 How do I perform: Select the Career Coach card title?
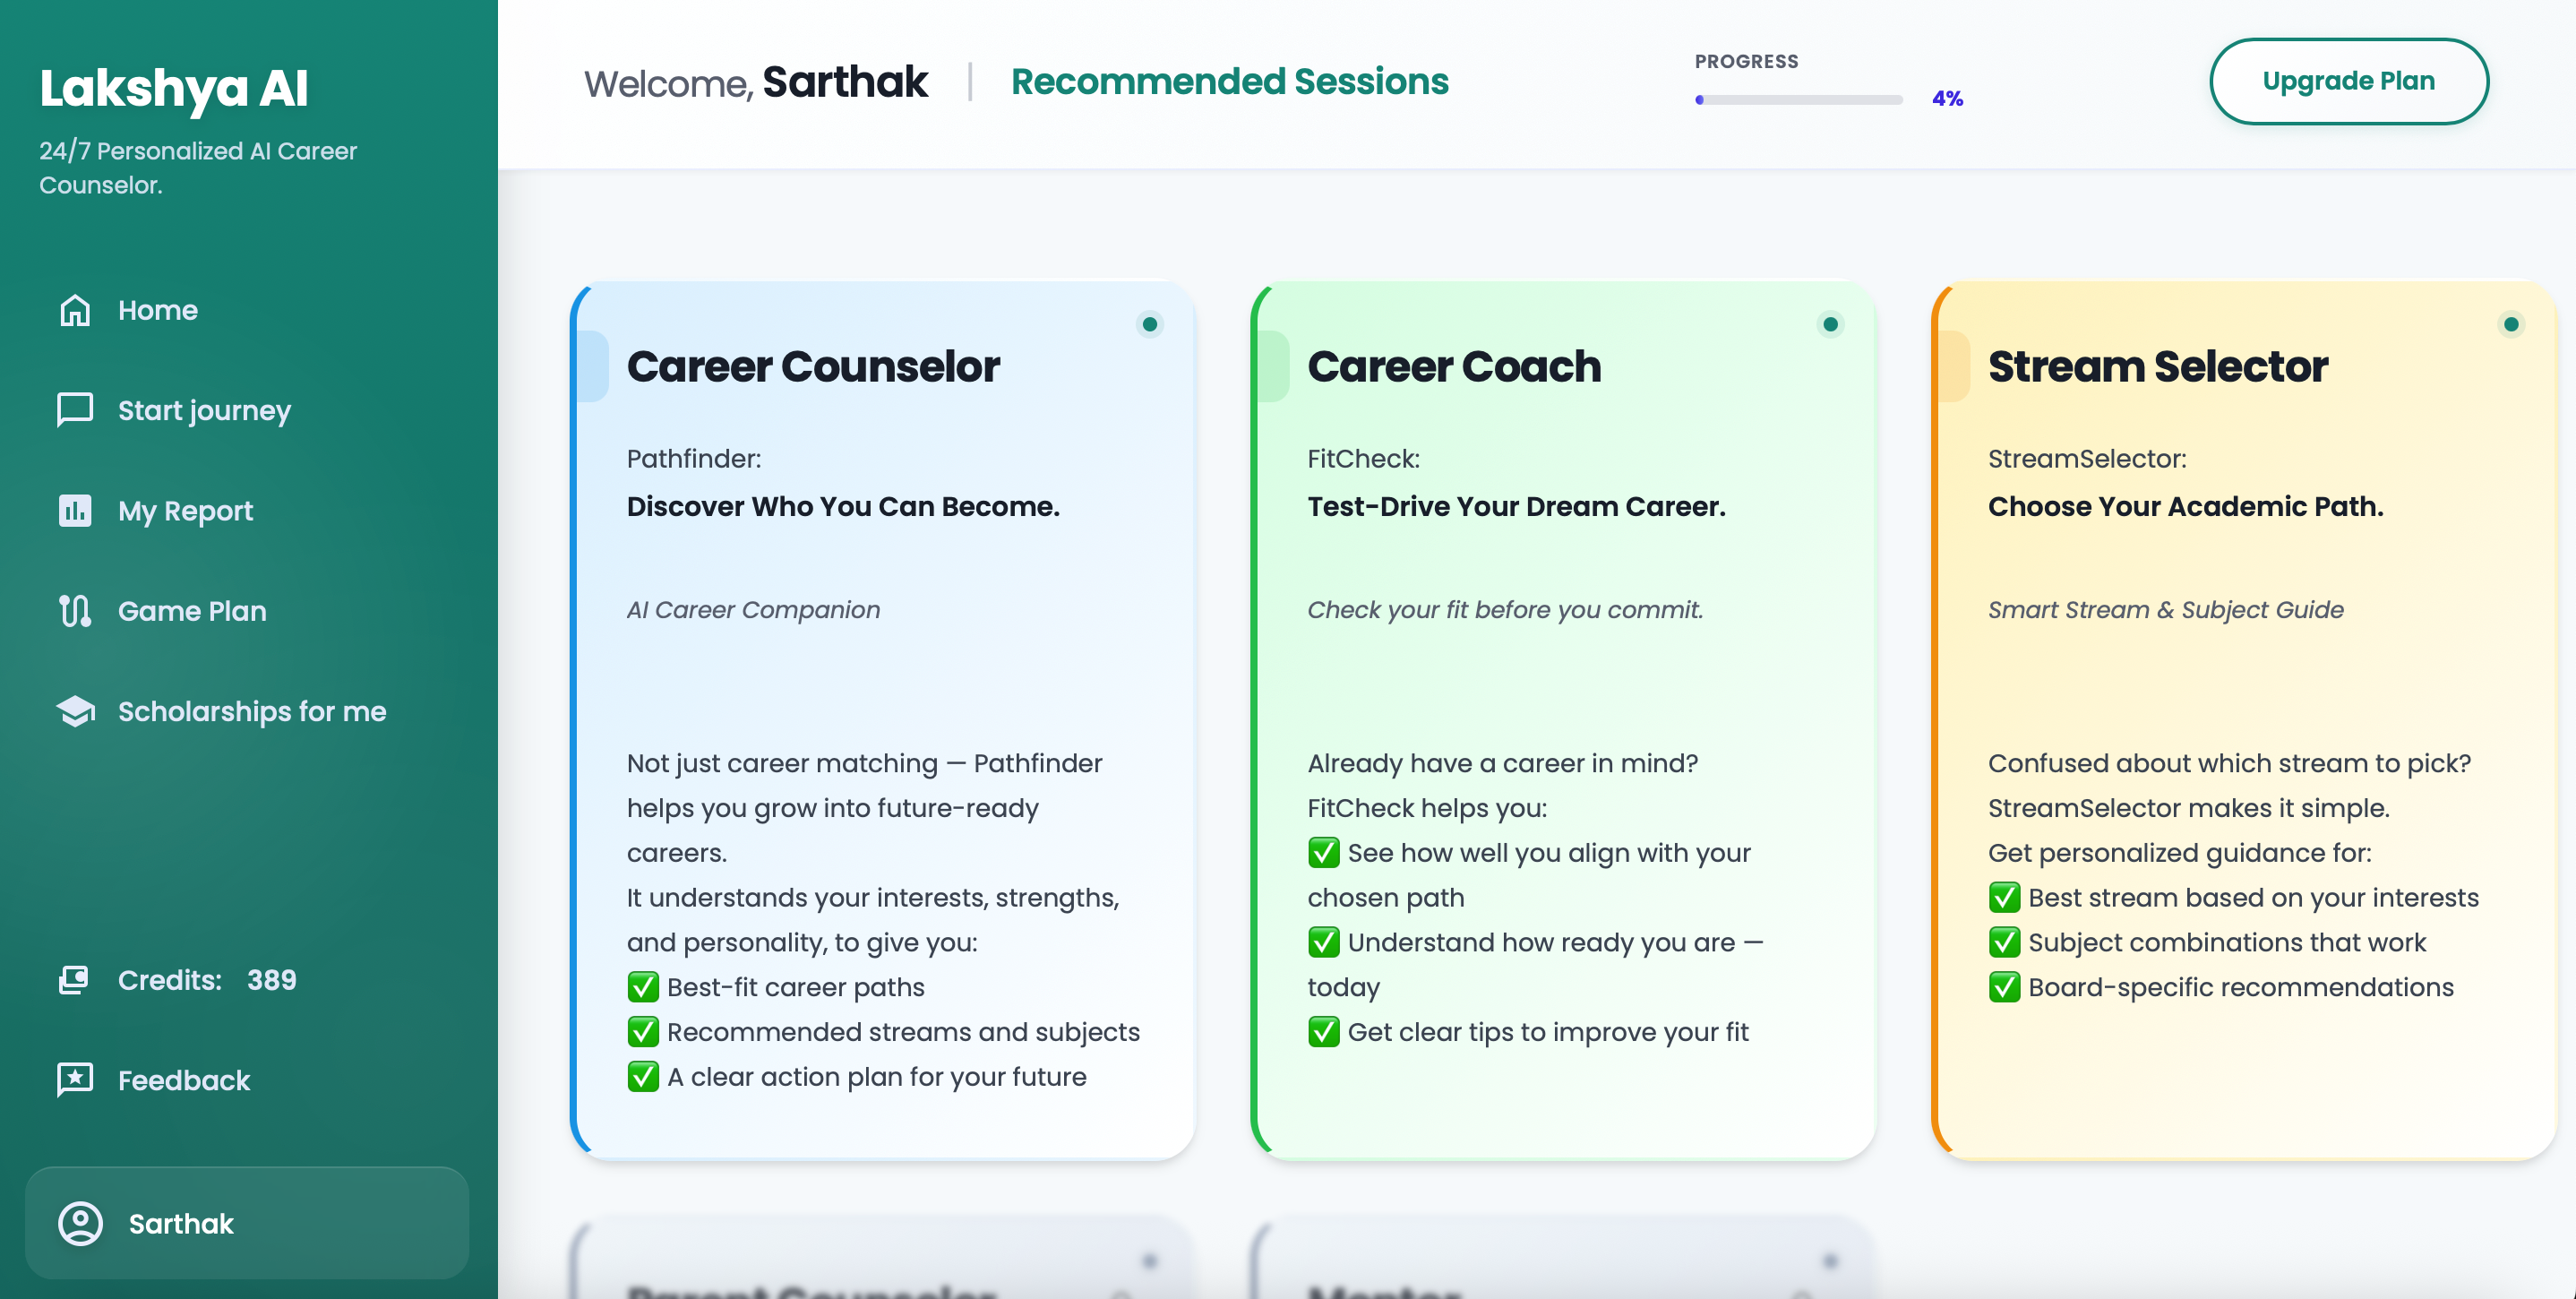tap(1454, 367)
